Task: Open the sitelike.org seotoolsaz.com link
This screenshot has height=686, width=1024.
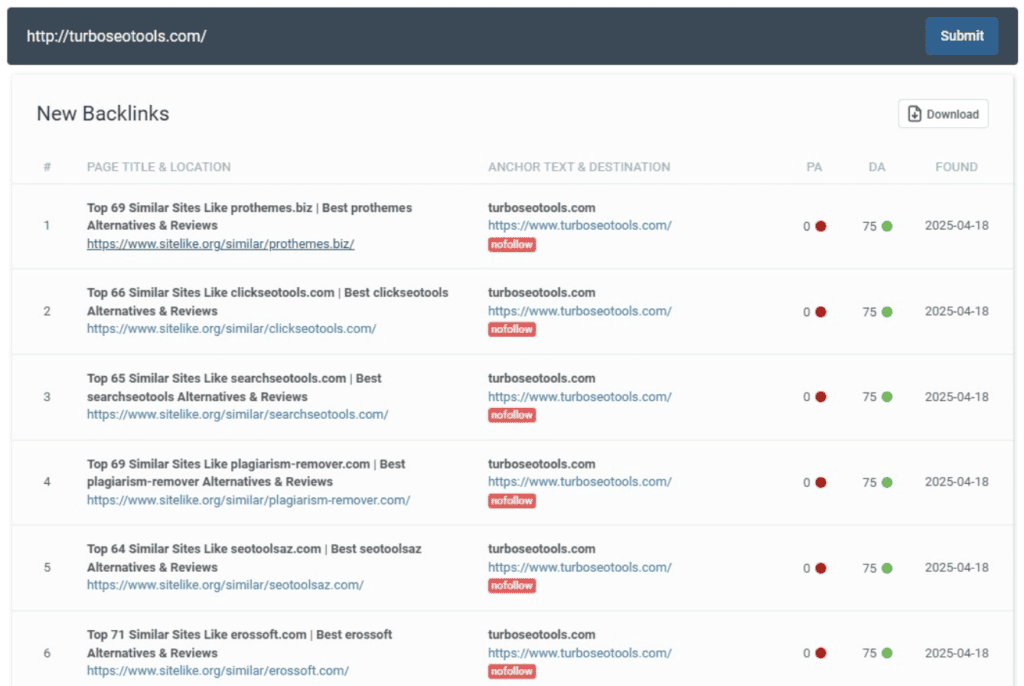Action: coord(225,585)
